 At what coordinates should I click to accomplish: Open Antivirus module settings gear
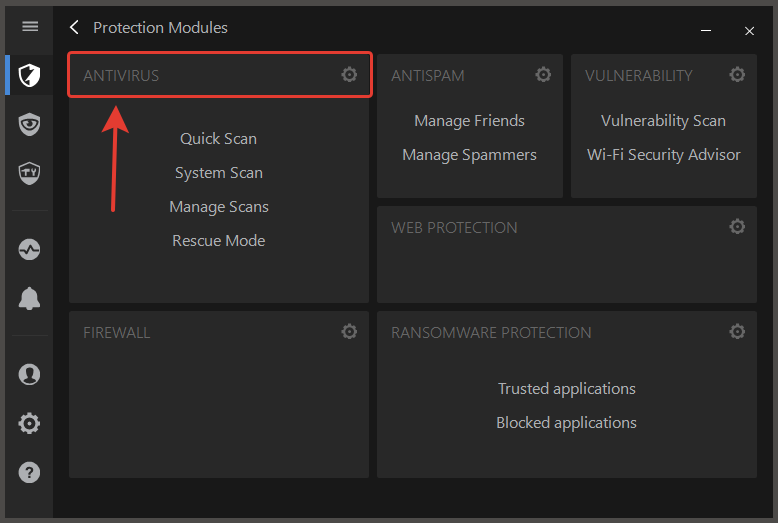coord(349,74)
